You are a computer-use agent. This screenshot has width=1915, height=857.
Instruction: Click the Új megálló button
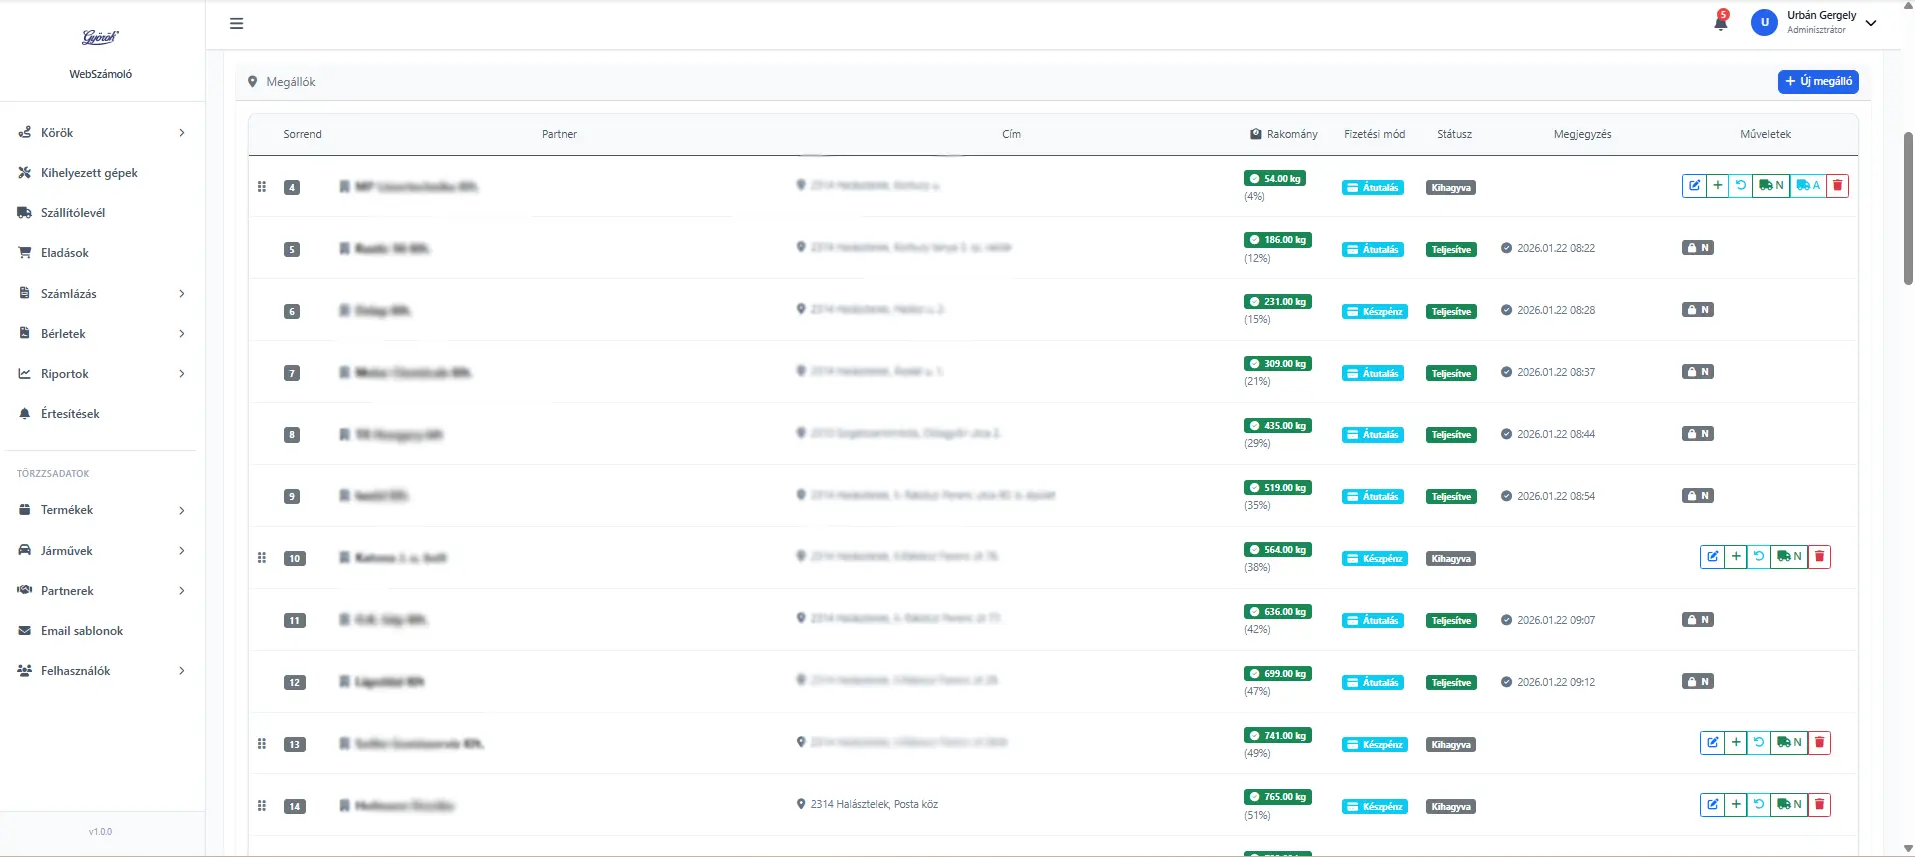(1817, 82)
